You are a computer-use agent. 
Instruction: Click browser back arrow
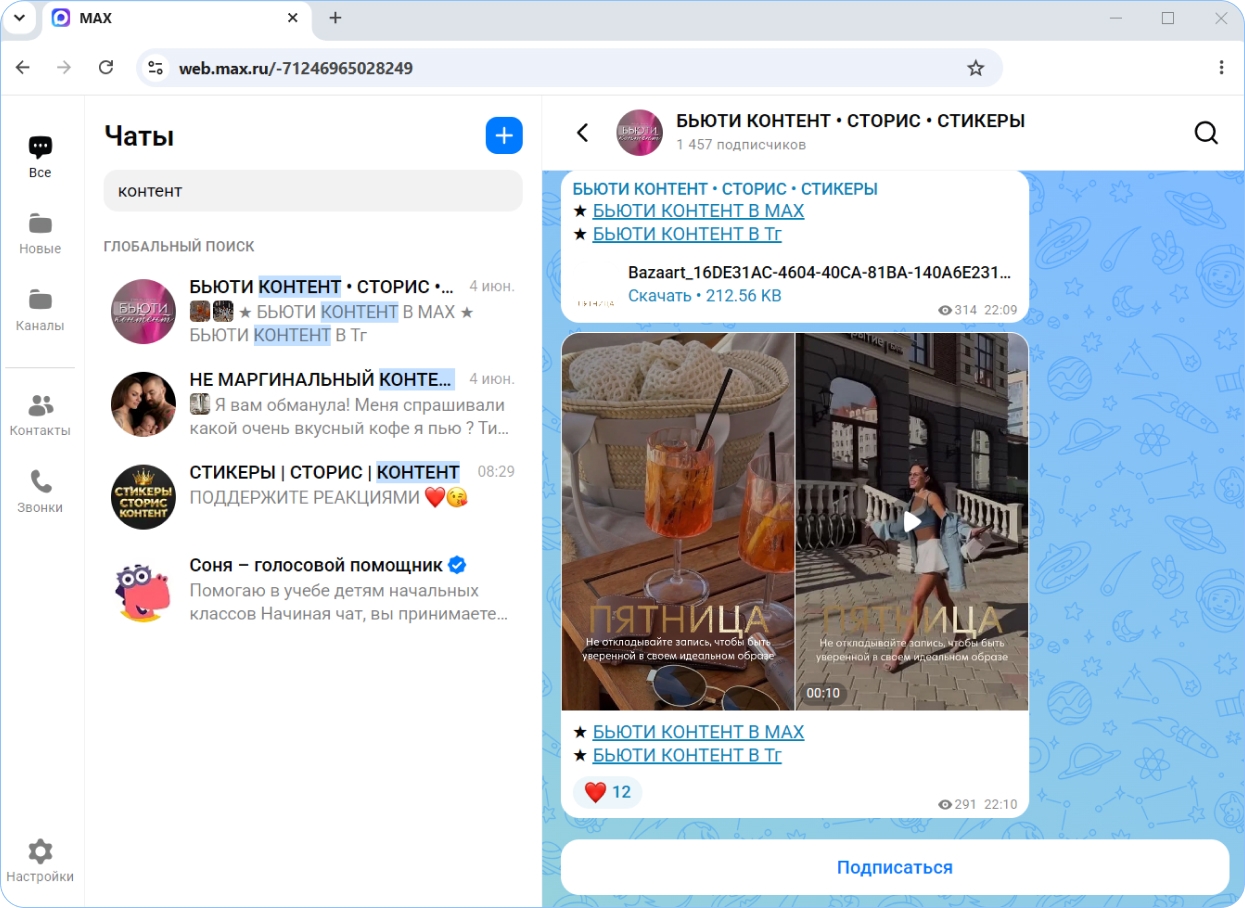coord(23,68)
